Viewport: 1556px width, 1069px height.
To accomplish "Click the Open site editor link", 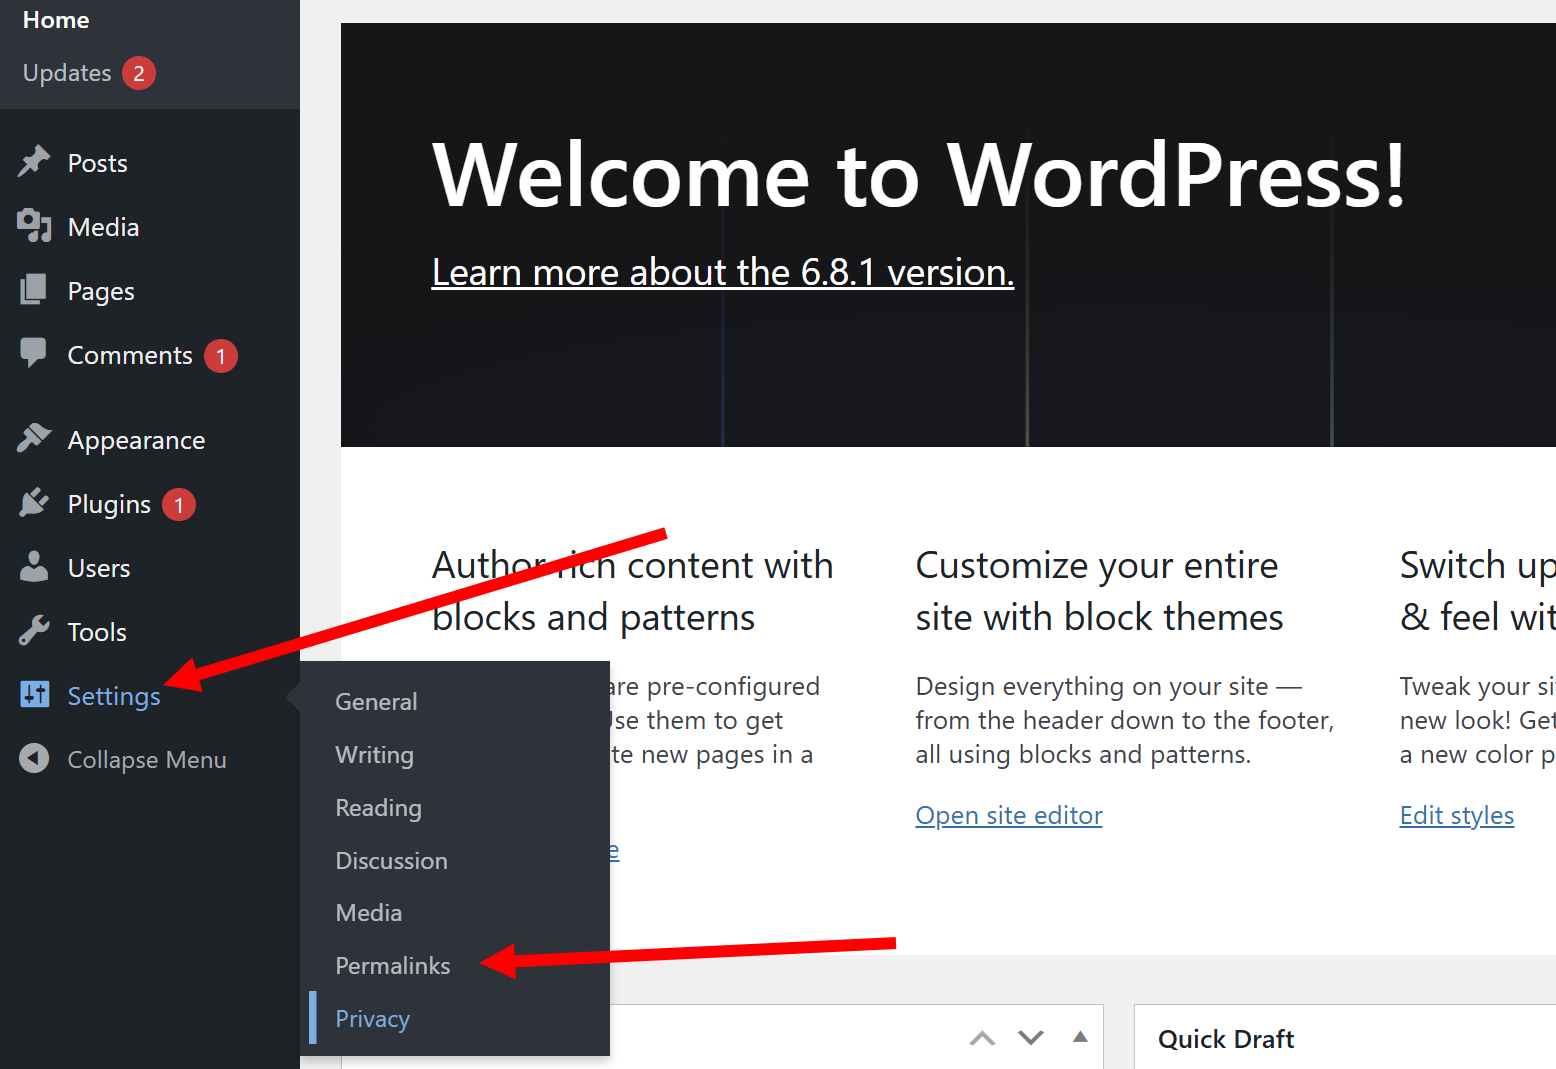I will 1009,816.
